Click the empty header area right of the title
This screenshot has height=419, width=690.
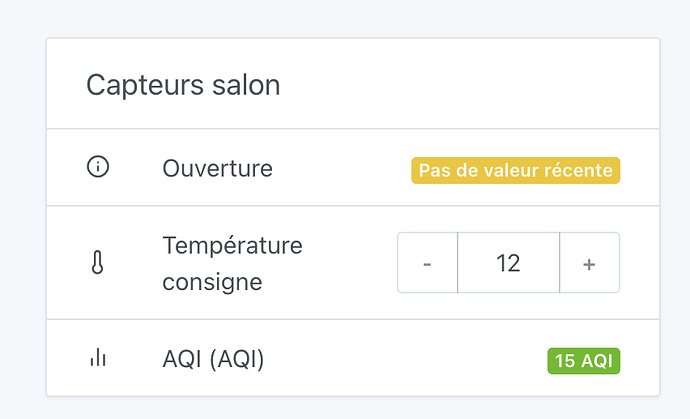click(x=470, y=85)
